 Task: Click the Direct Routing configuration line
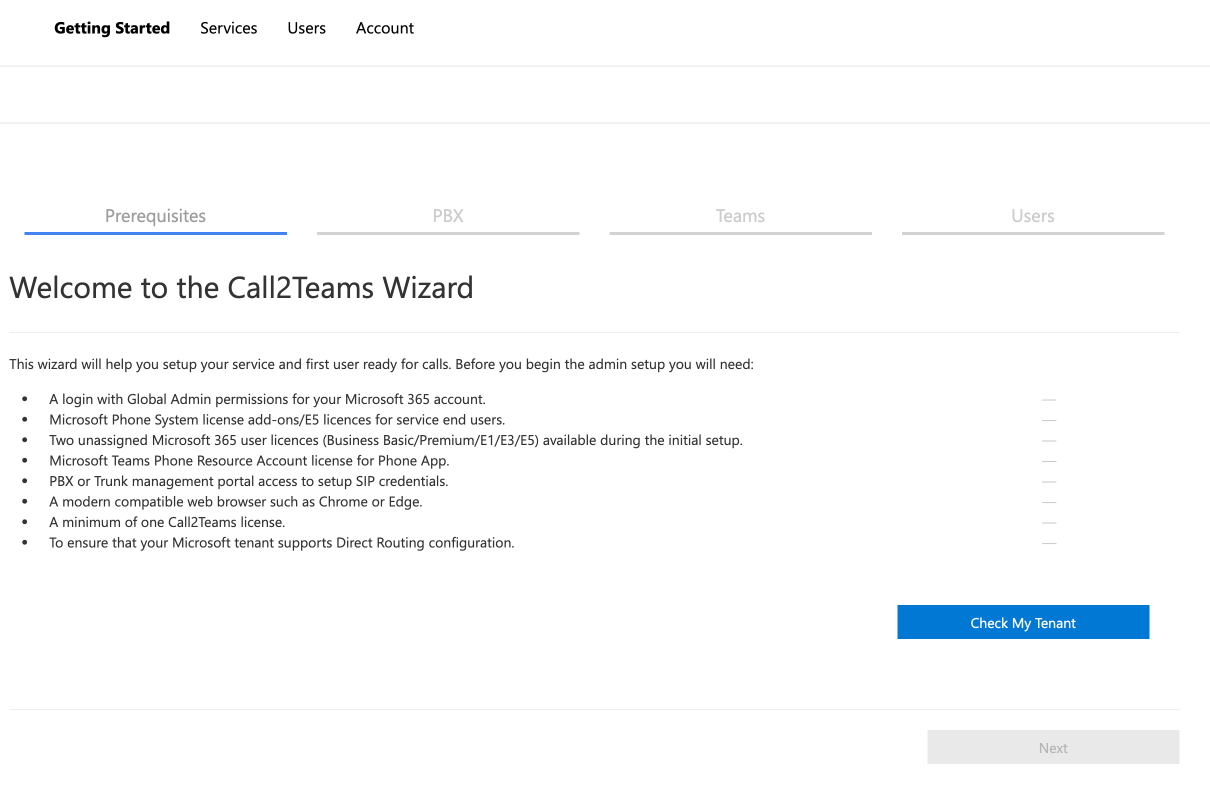pos(282,543)
